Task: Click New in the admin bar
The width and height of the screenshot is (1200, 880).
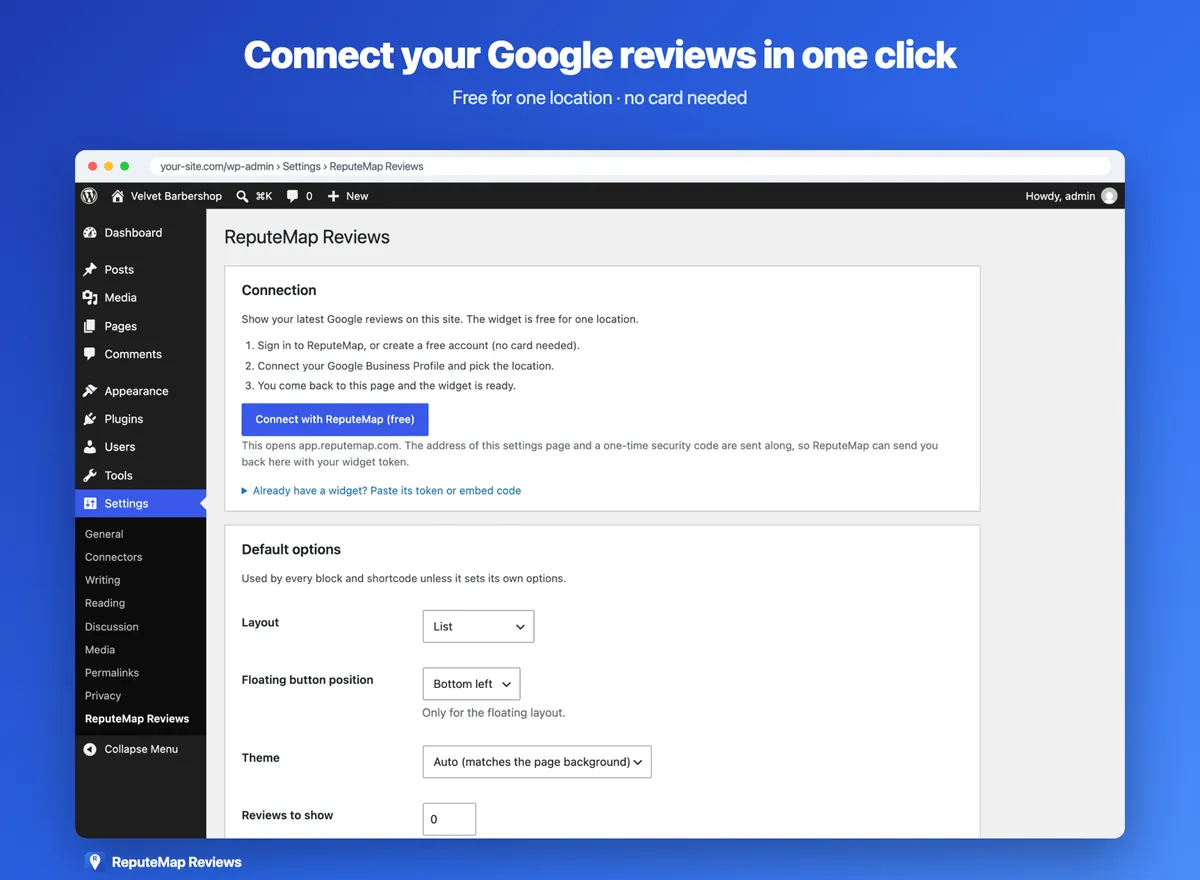Action: pos(357,196)
